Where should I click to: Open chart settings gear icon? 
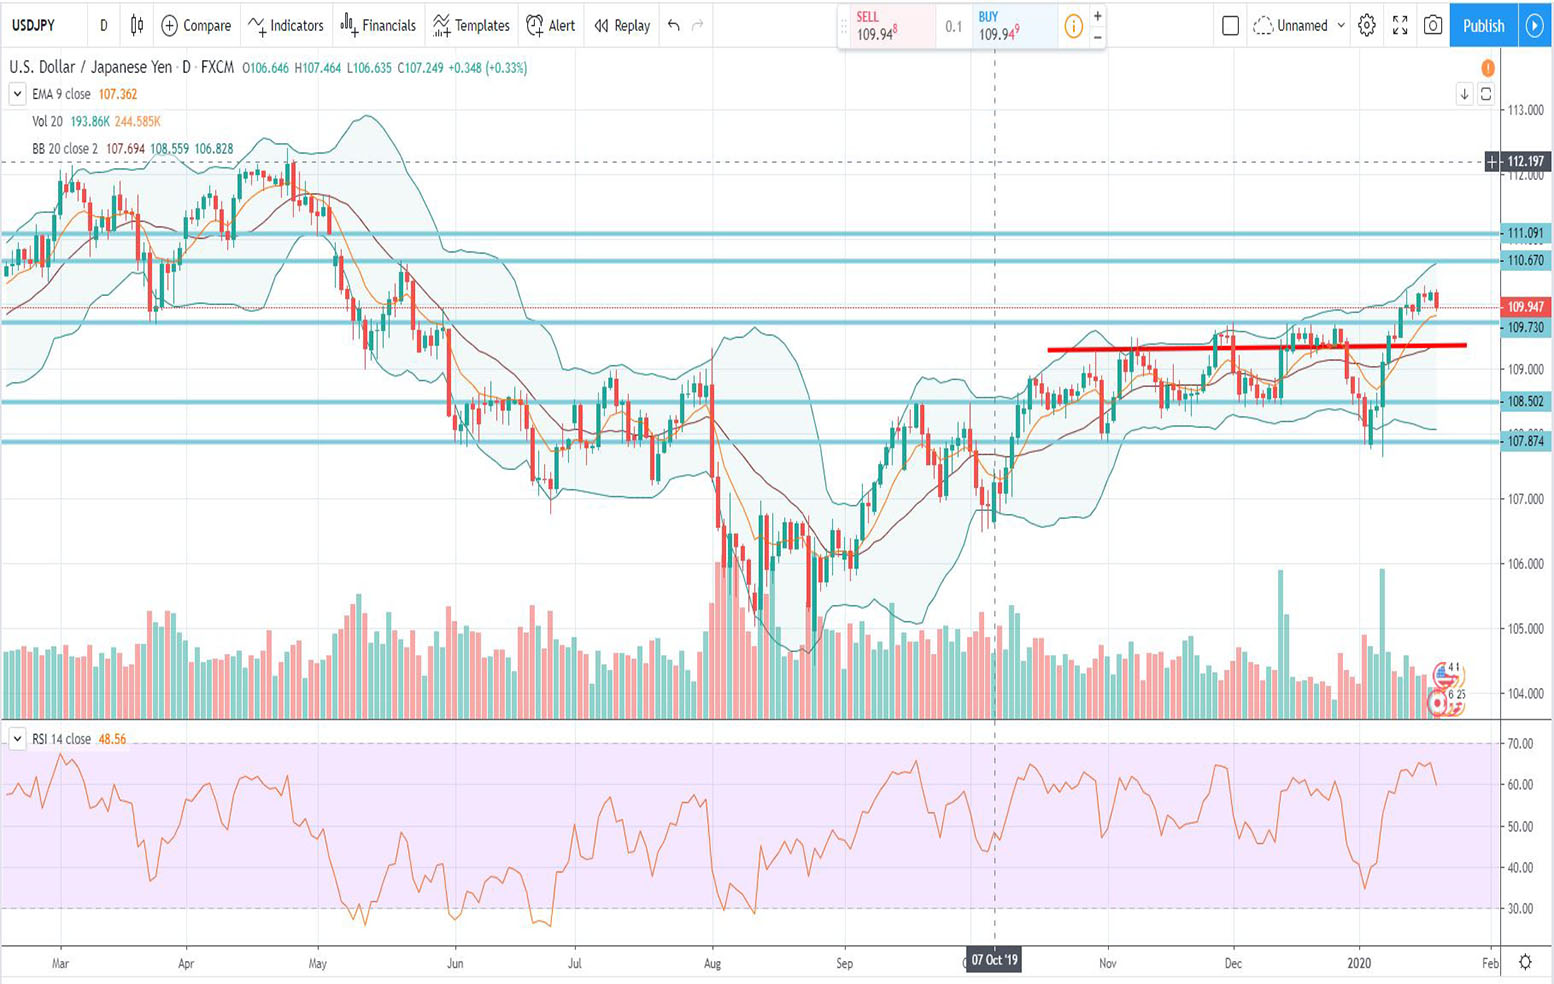click(x=1366, y=26)
